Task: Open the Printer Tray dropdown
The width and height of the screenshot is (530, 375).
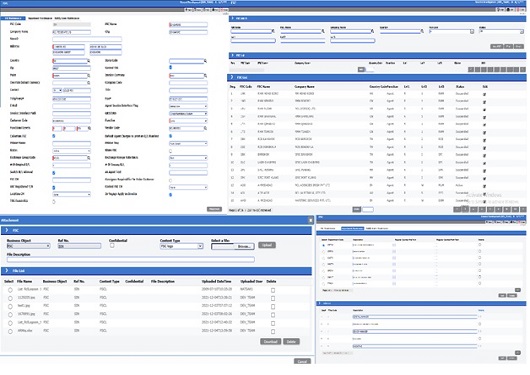Action: tap(188, 144)
